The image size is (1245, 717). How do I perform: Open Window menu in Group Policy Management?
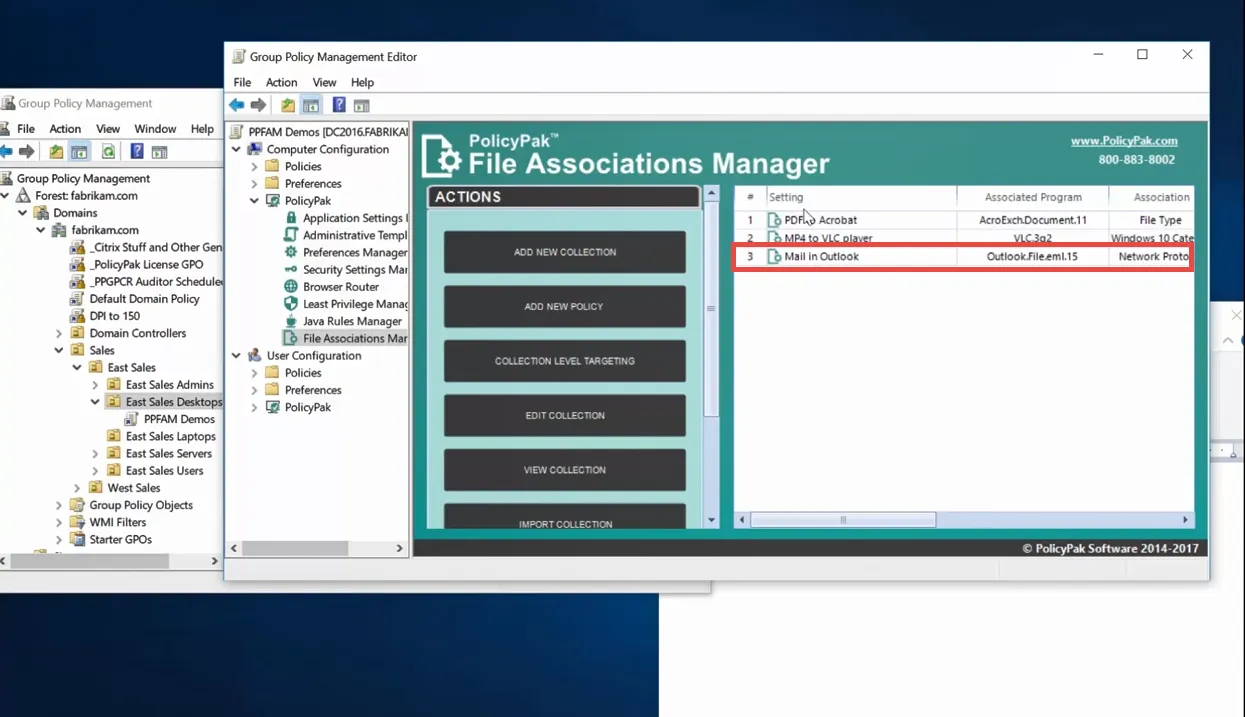[x=155, y=129]
